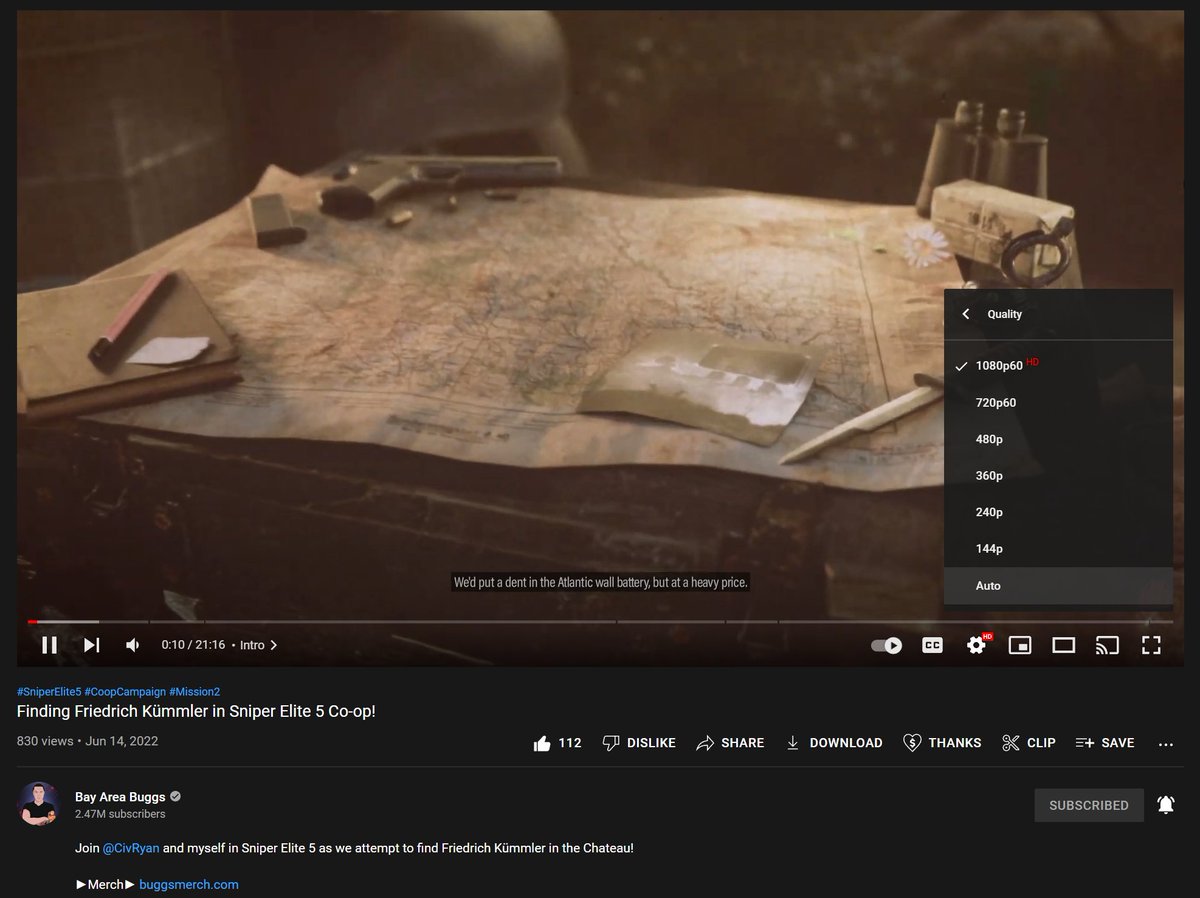Image resolution: width=1200 pixels, height=898 pixels.
Task: Open the notification bell settings
Action: click(1166, 805)
